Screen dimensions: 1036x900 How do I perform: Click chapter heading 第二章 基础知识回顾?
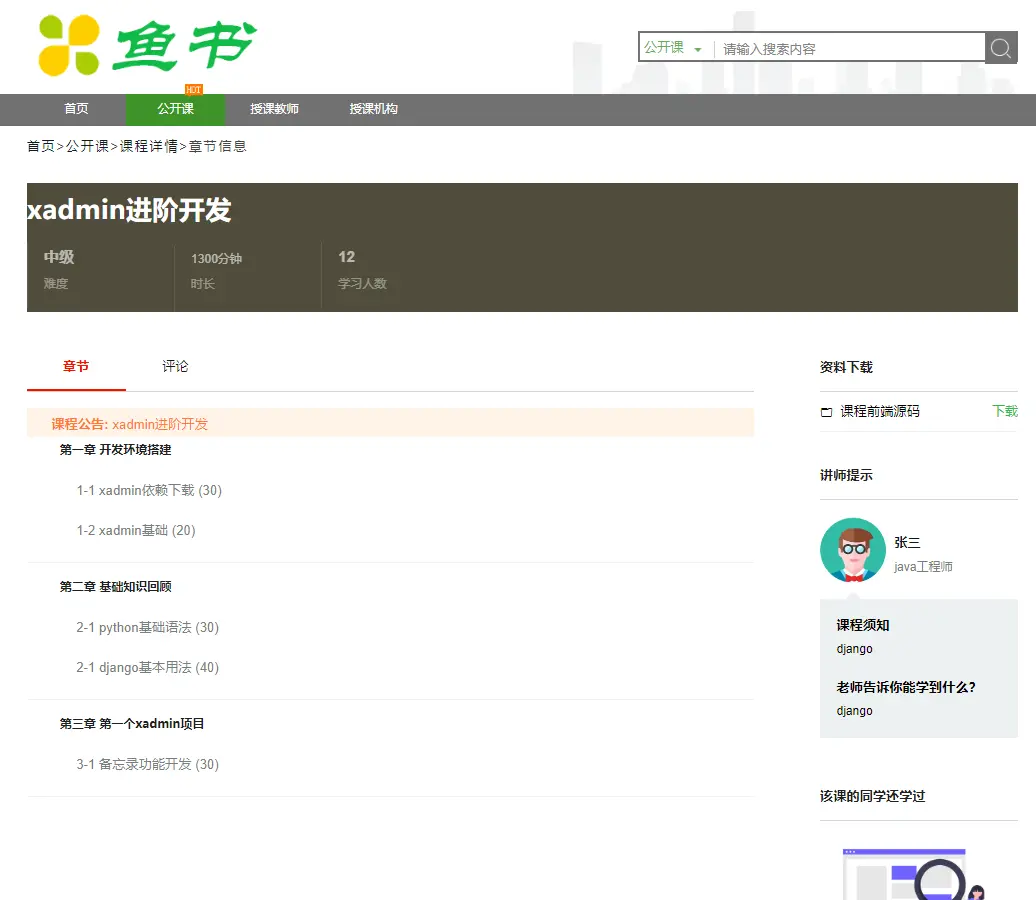click(x=116, y=587)
